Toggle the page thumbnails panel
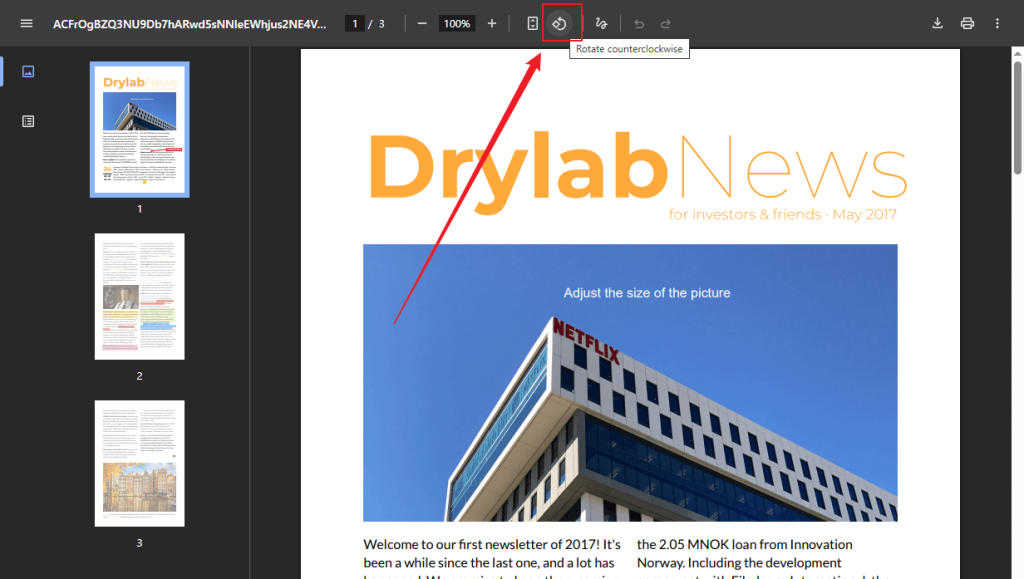 [x=28, y=71]
